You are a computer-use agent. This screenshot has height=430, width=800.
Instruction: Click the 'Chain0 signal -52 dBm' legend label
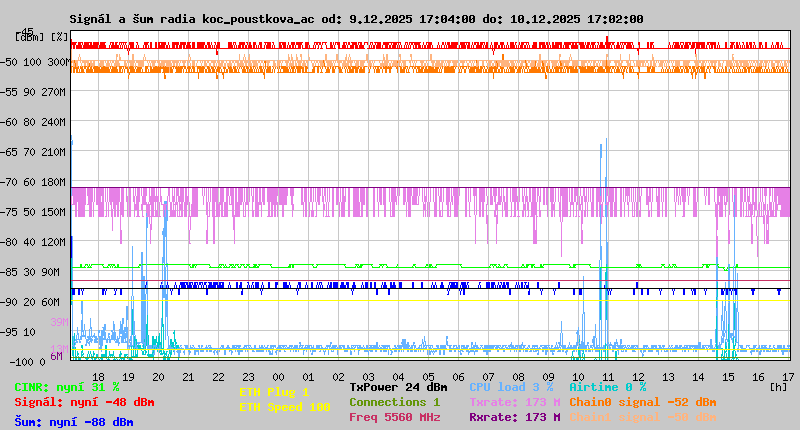click(643, 402)
